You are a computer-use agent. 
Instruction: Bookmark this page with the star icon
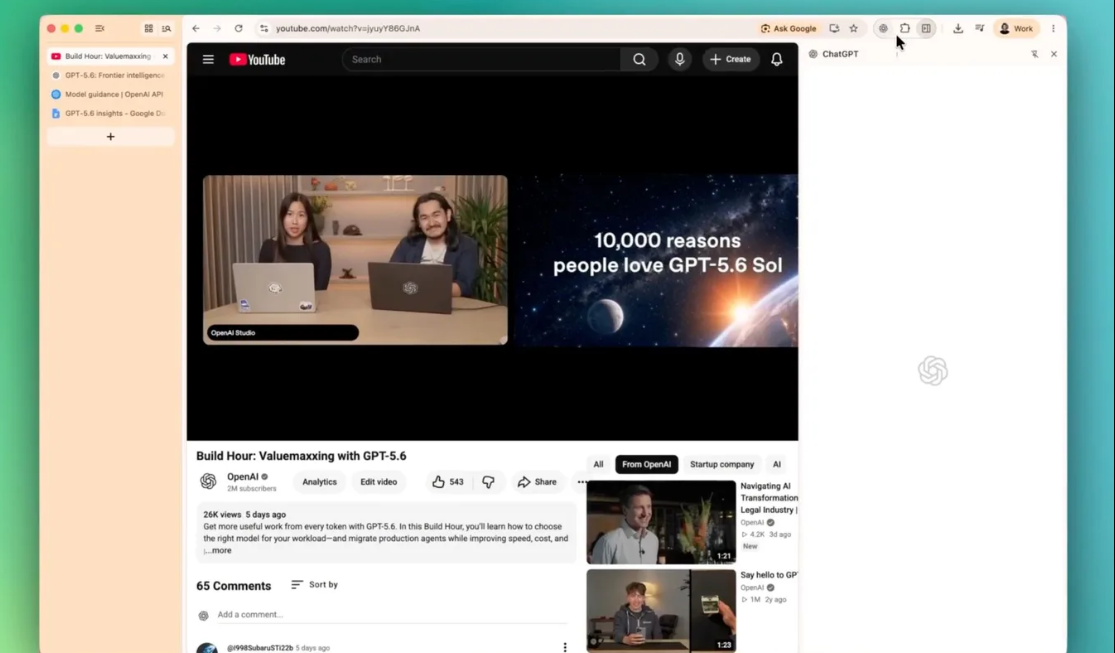[x=853, y=28]
